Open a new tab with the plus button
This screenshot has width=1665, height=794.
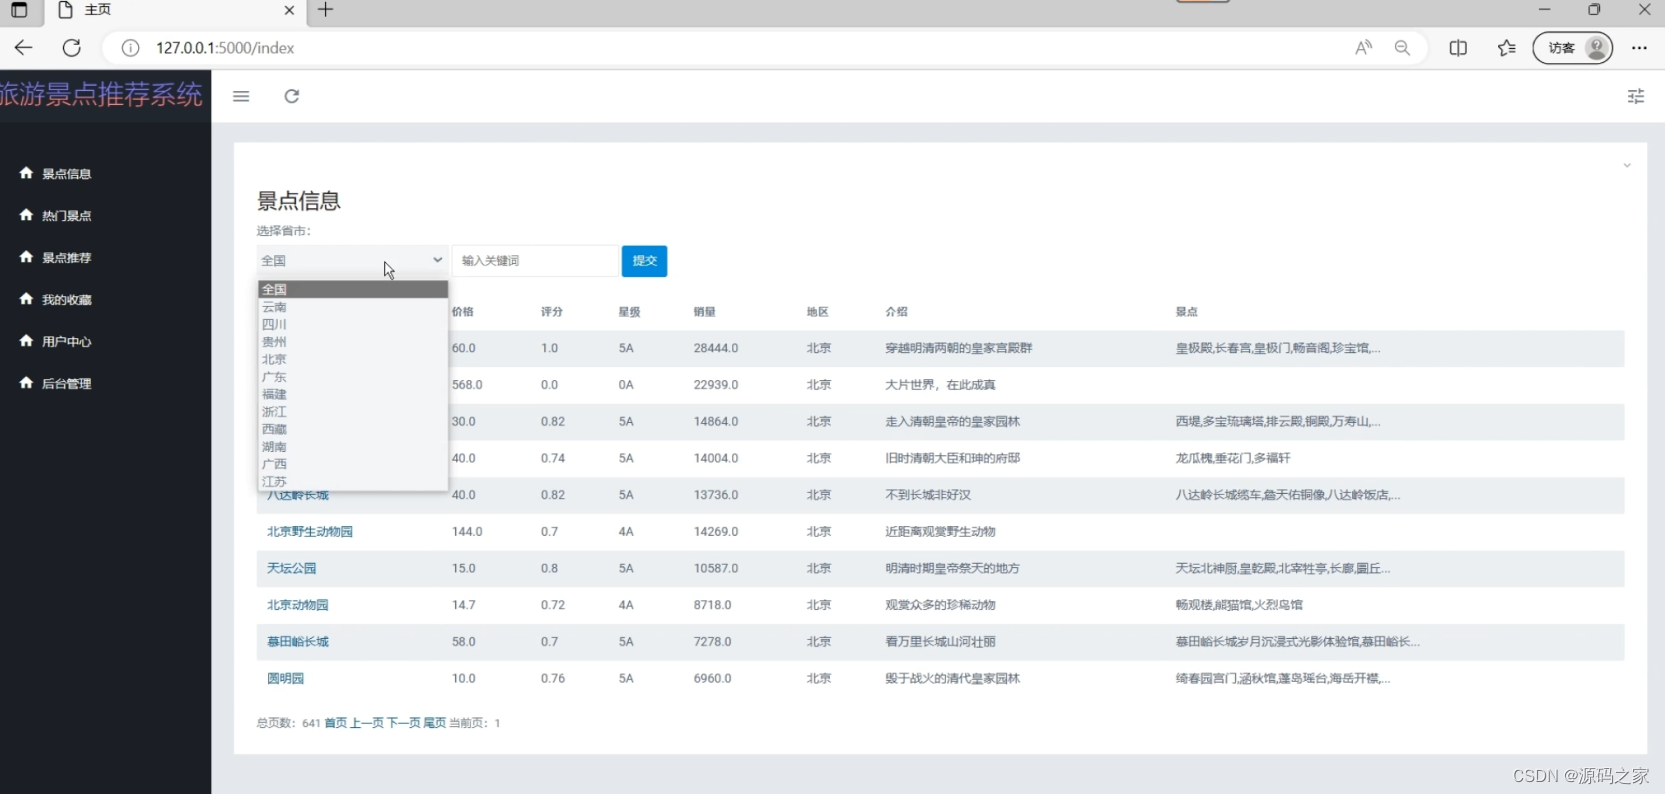coord(325,10)
